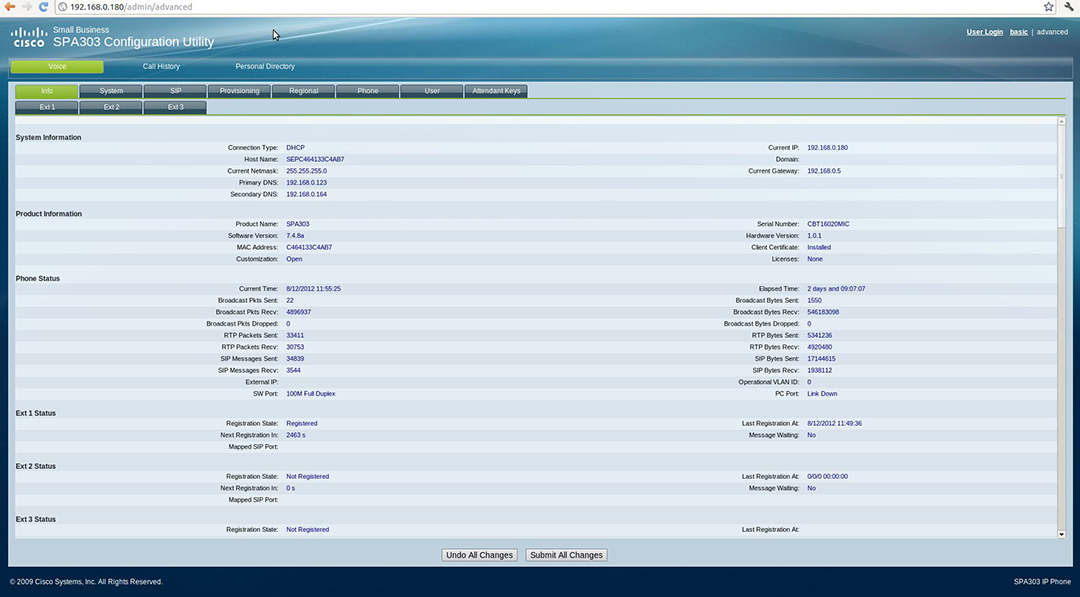Click the Customization value Open
This screenshot has width=1080, height=597.
[294, 260]
